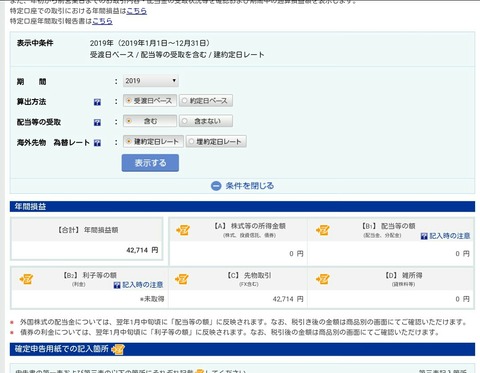Click pencil icon beside 【B2】利子等の額
Image resolution: width=480 pixels, height=373 pixels.
26,279
